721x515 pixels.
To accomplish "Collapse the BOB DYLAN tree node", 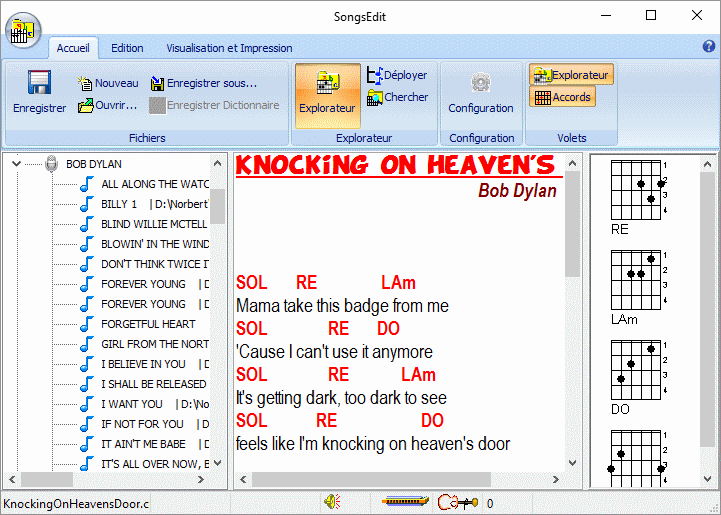I will (17, 163).
